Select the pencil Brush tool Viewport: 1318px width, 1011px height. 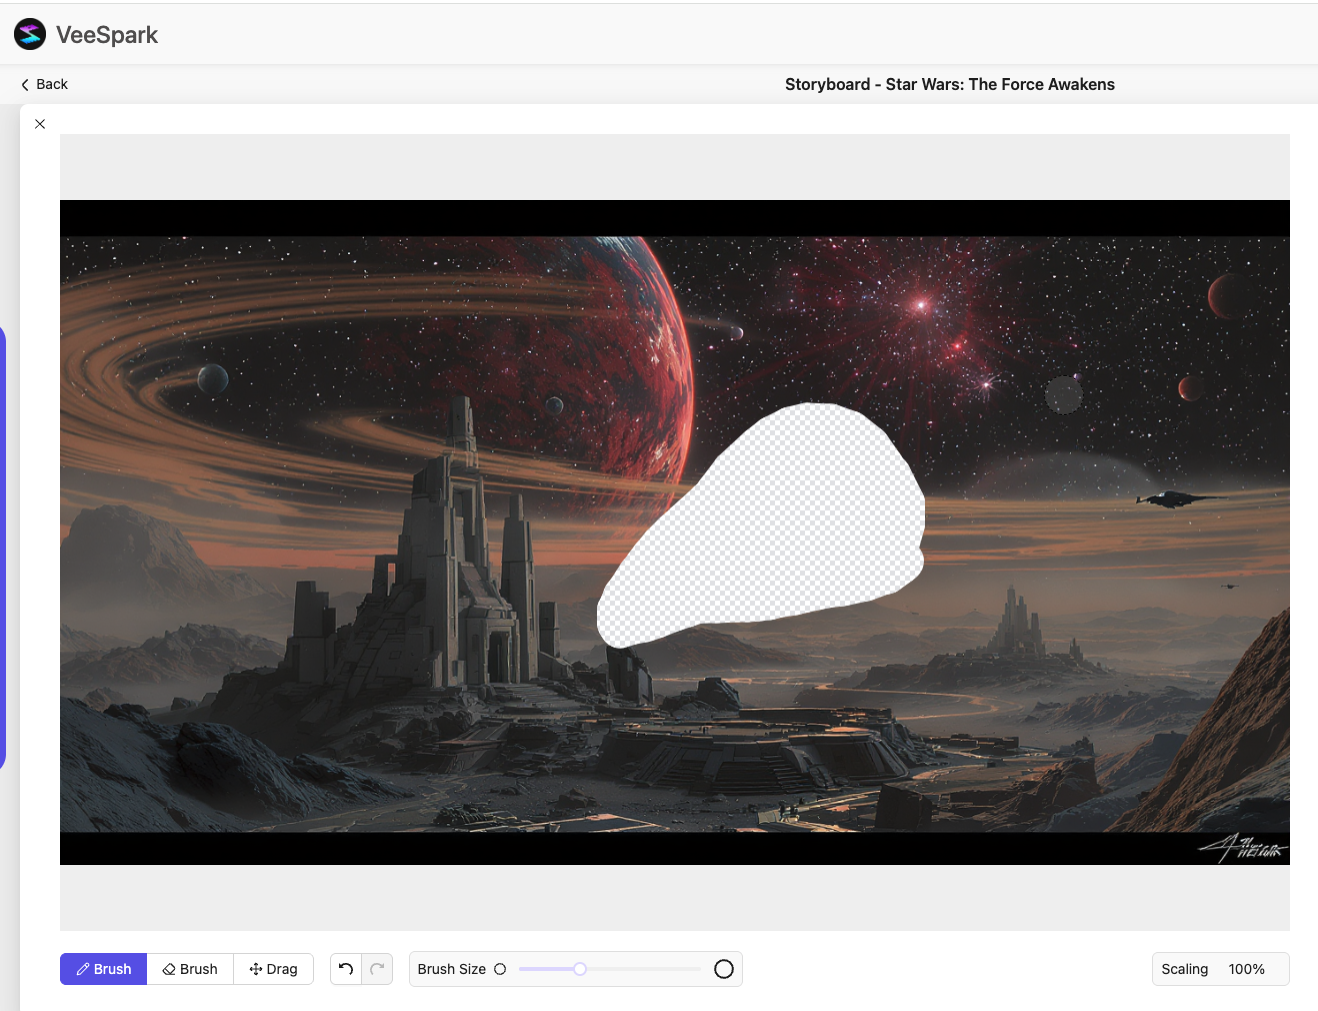104,969
